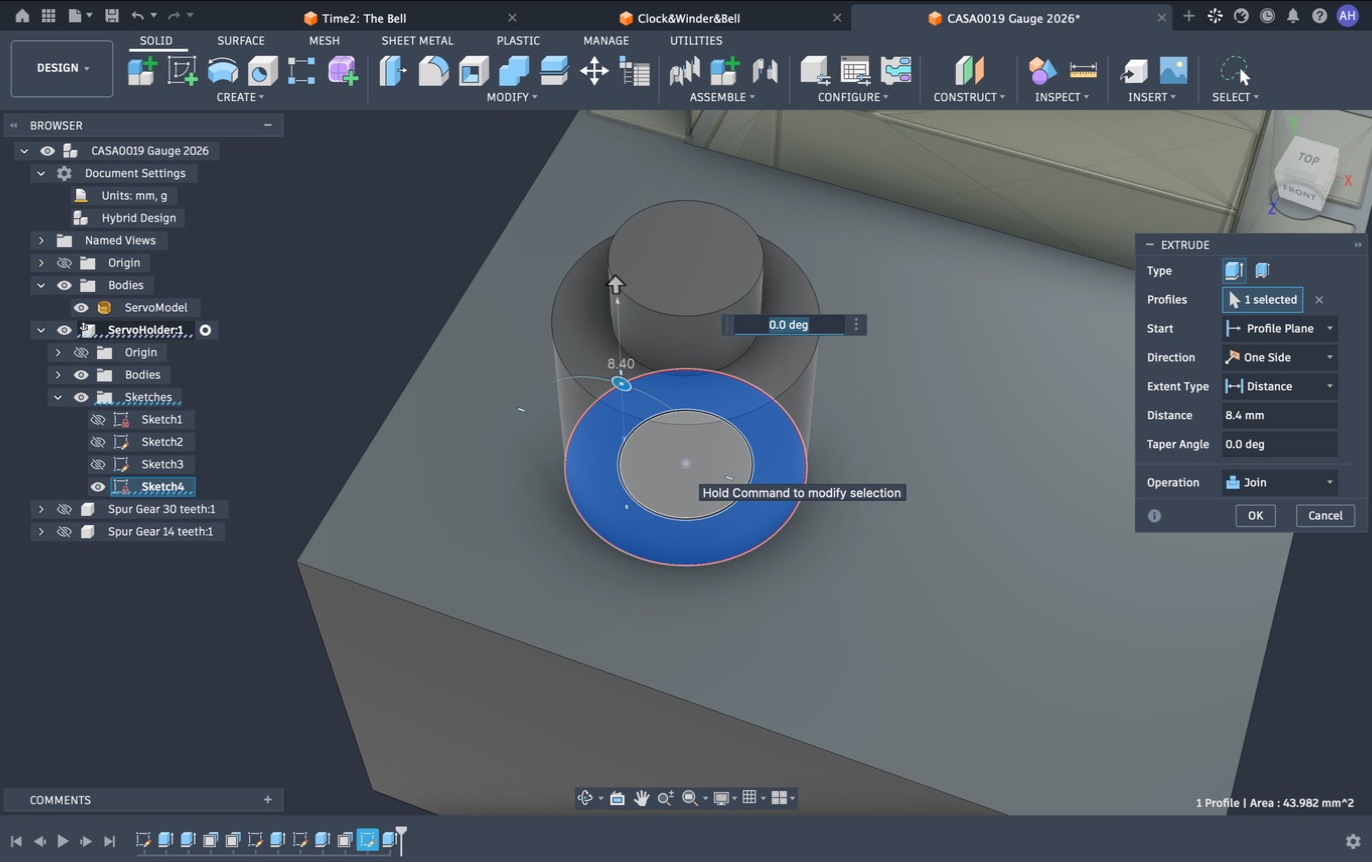The image size is (1372, 862).
Task: Open the Data Panel grid icon
Action: (x=48, y=17)
